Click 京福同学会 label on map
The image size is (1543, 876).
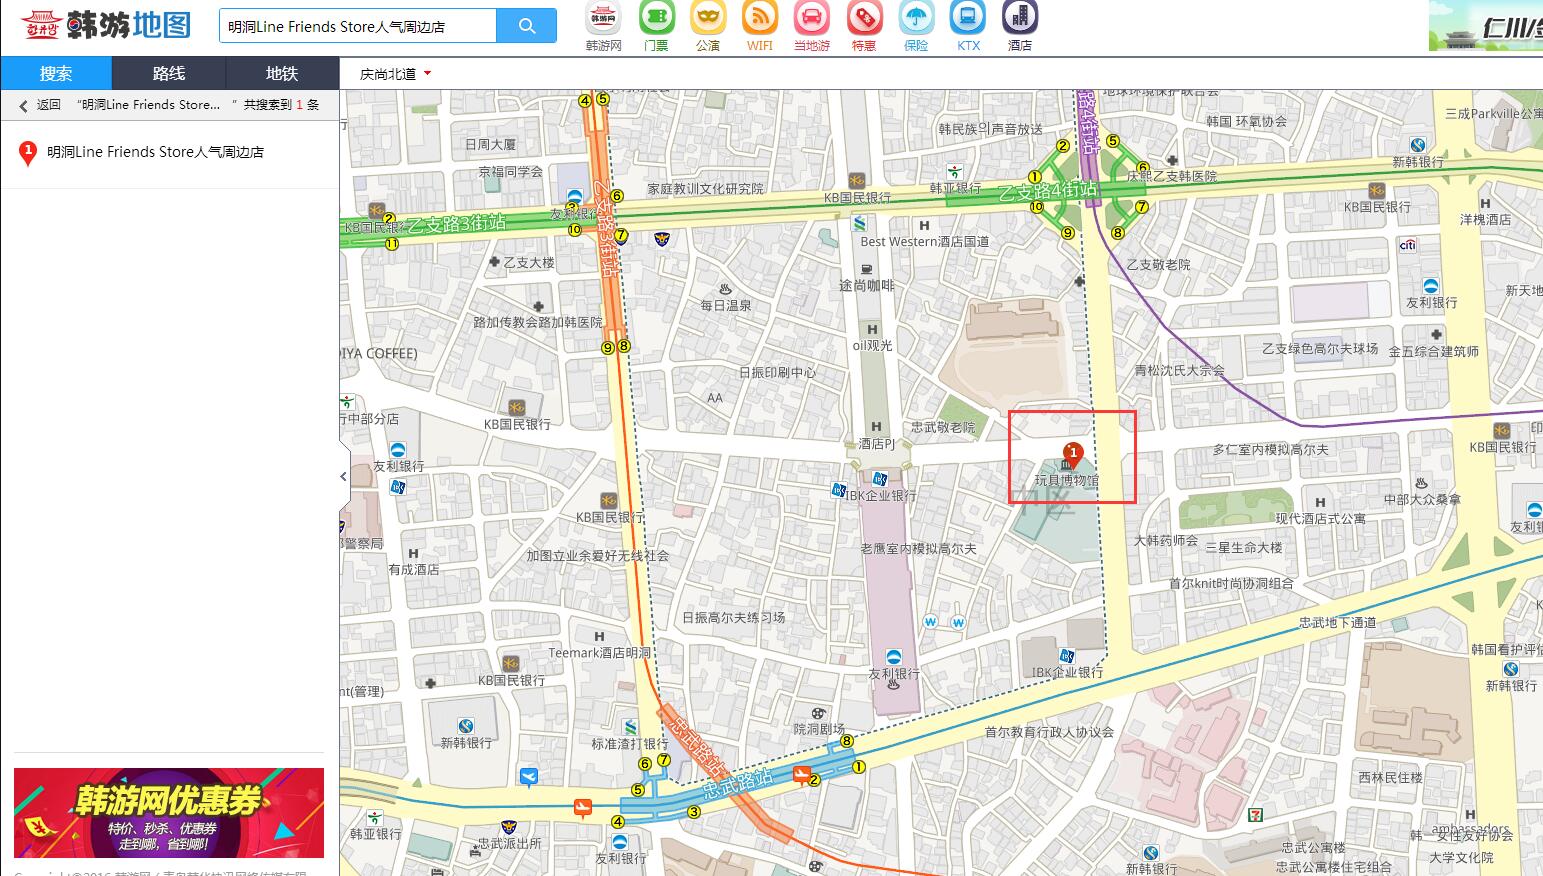click(510, 171)
